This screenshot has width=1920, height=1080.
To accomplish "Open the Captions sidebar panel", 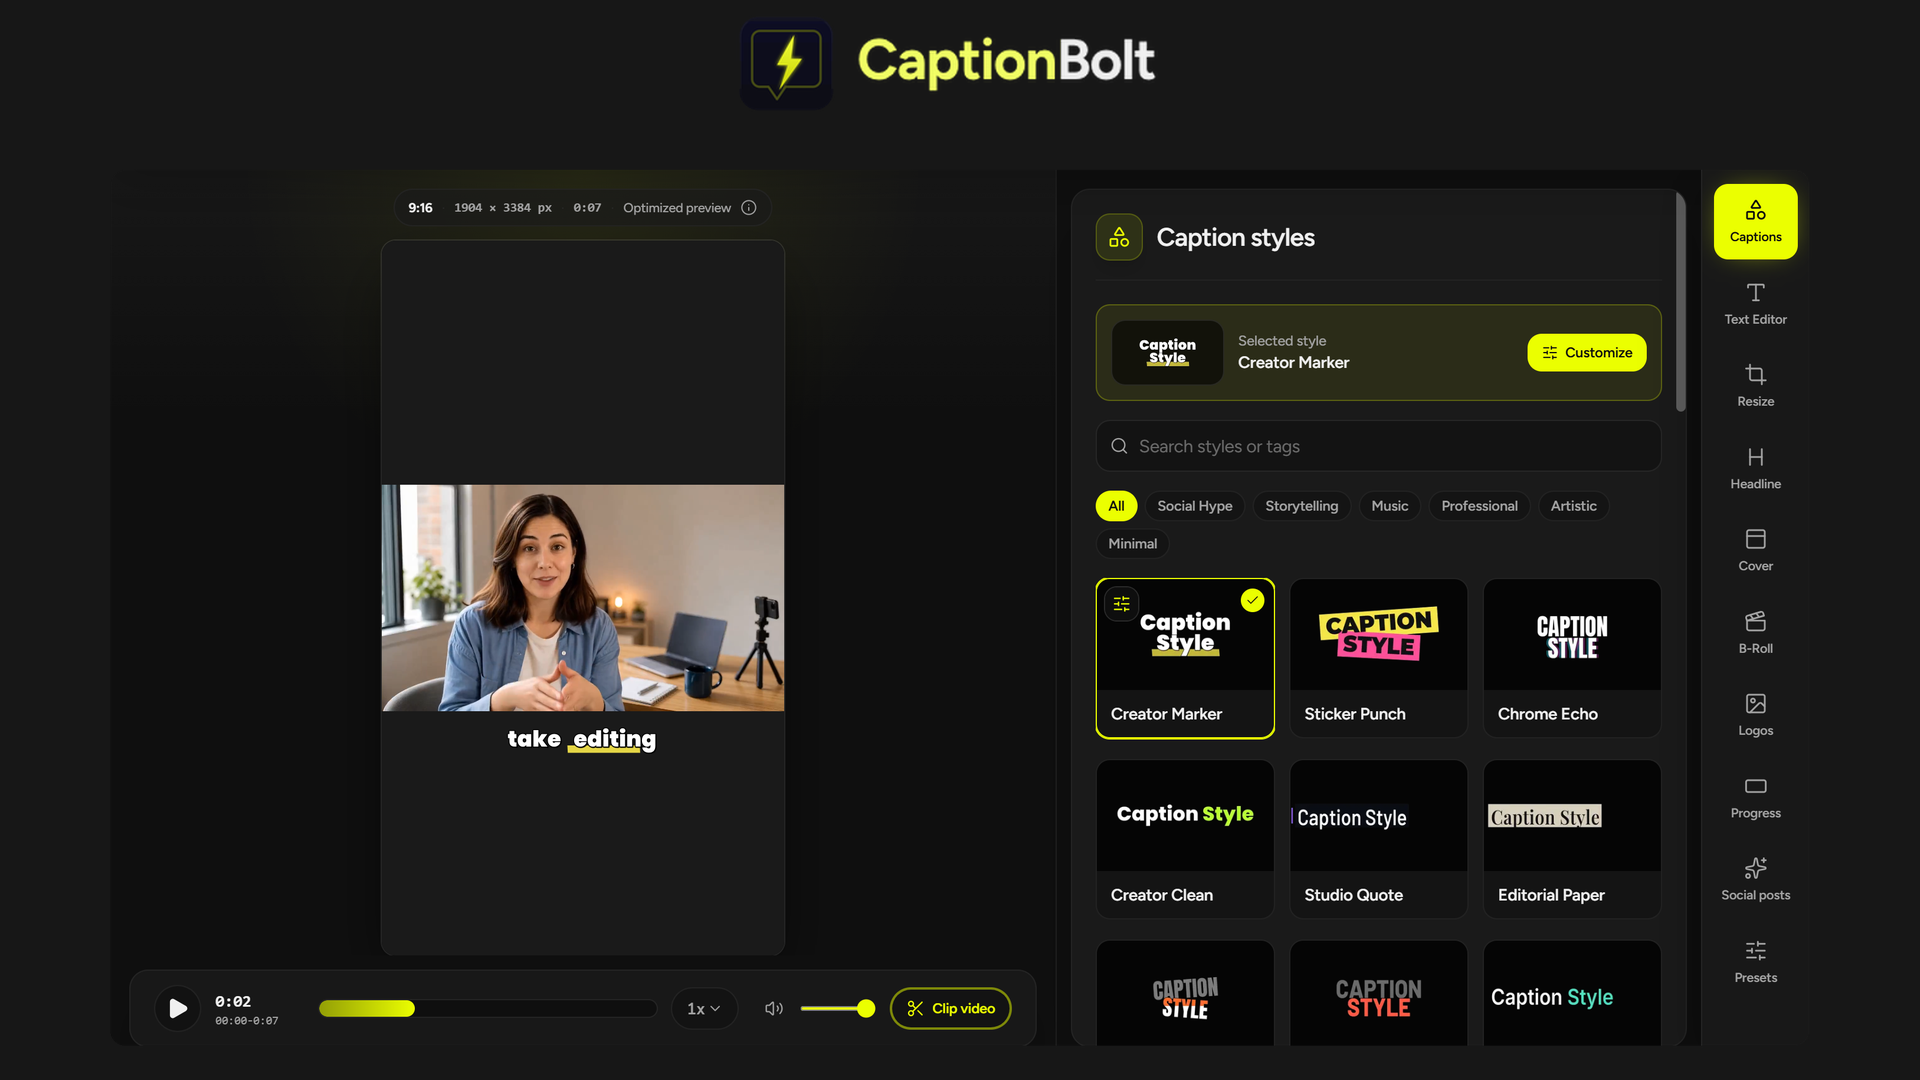I will (x=1755, y=221).
